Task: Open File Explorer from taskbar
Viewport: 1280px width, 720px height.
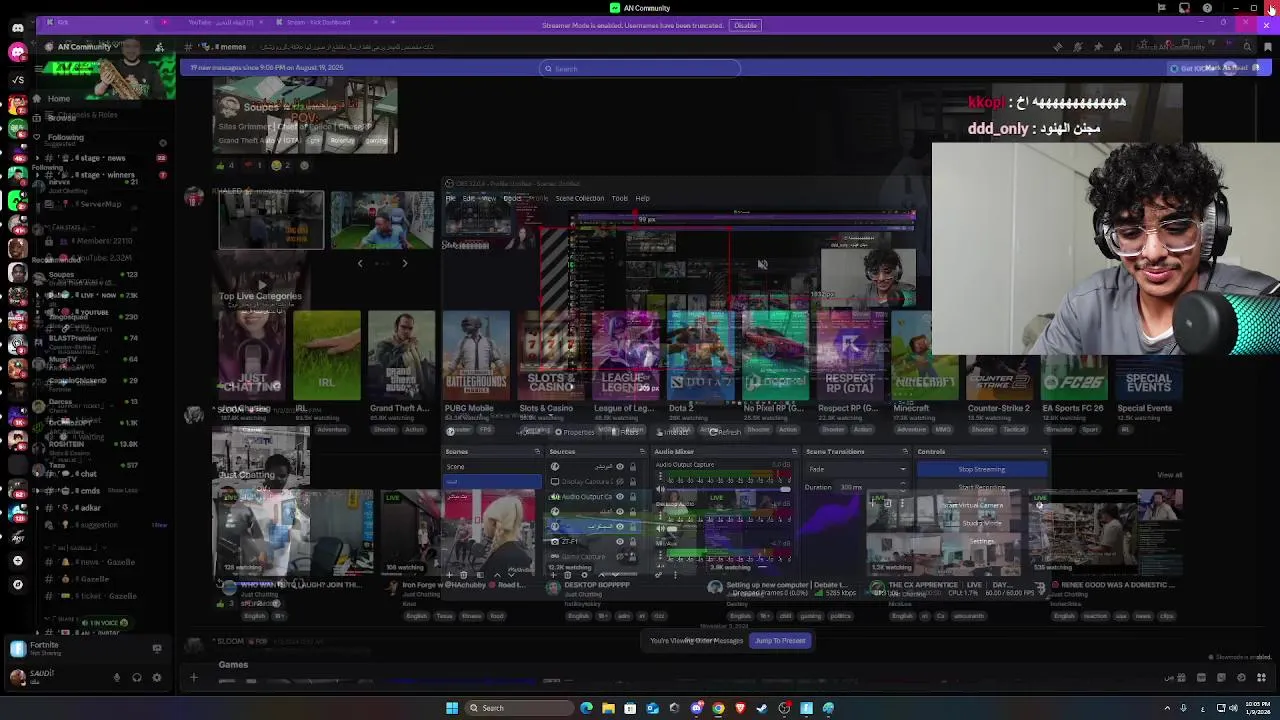Action: coord(608,708)
